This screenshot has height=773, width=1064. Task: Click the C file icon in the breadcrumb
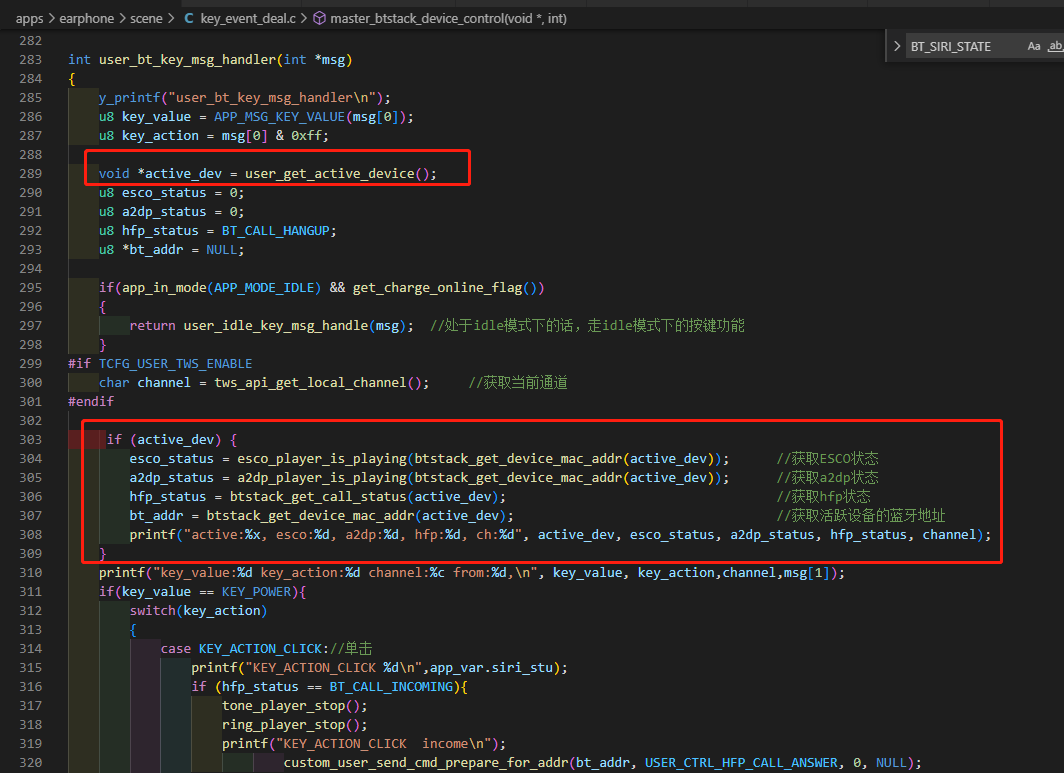point(189,18)
